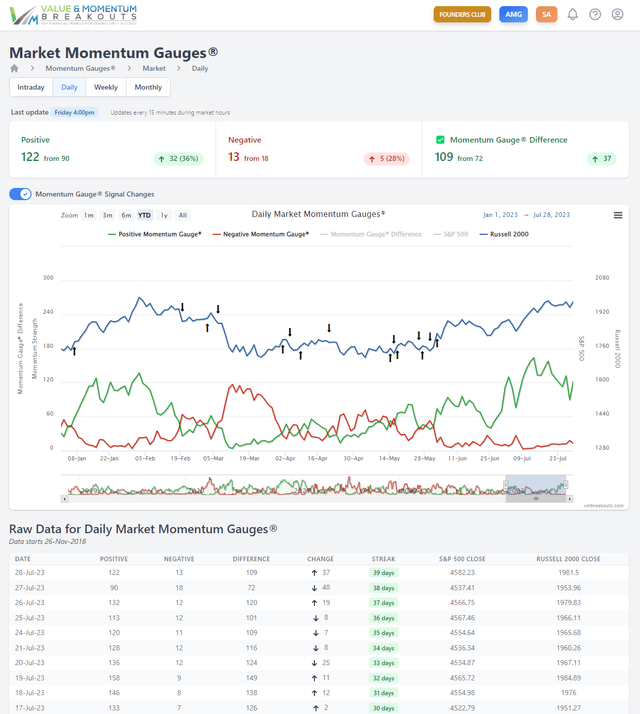The height and width of the screenshot is (714, 640).
Task: Click the Value & Momentum Breakouts logo
Action: click(73, 15)
